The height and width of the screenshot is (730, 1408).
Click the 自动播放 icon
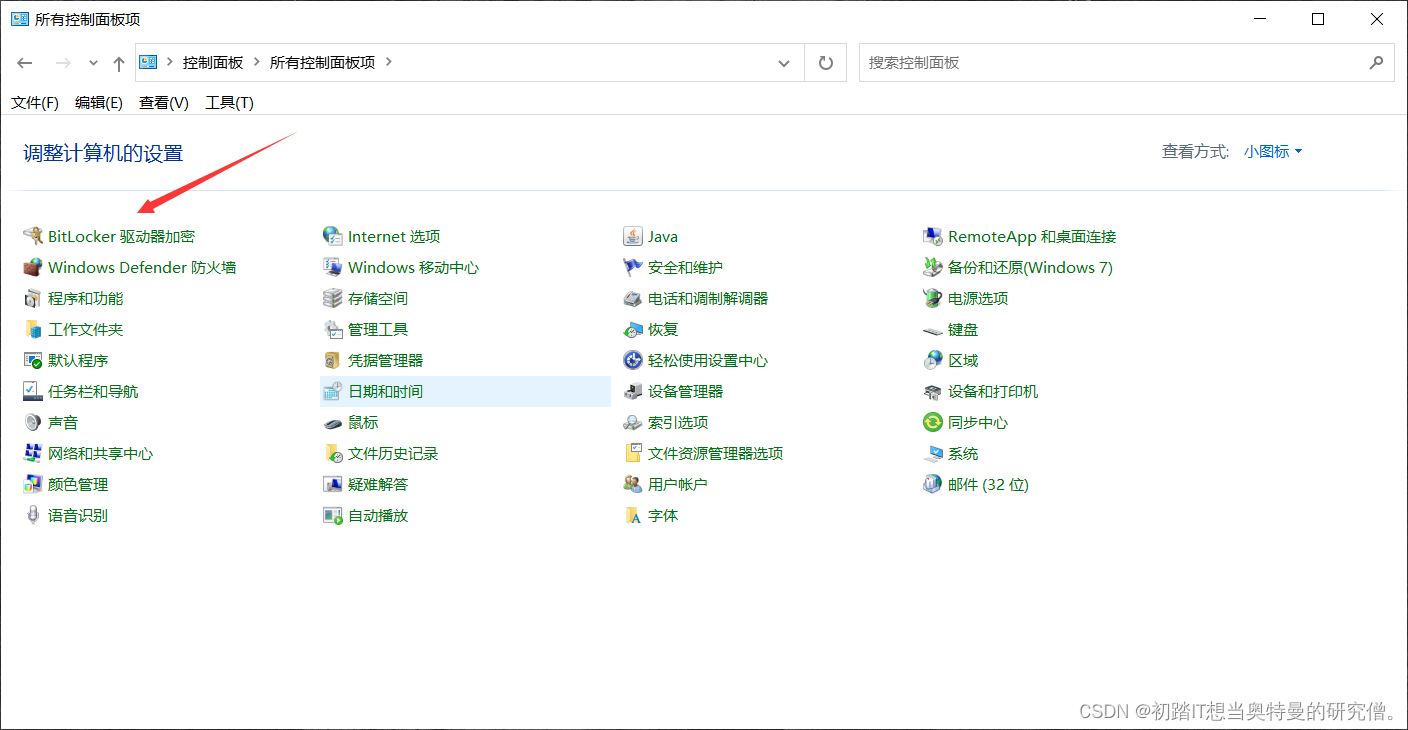pyautogui.click(x=333, y=516)
